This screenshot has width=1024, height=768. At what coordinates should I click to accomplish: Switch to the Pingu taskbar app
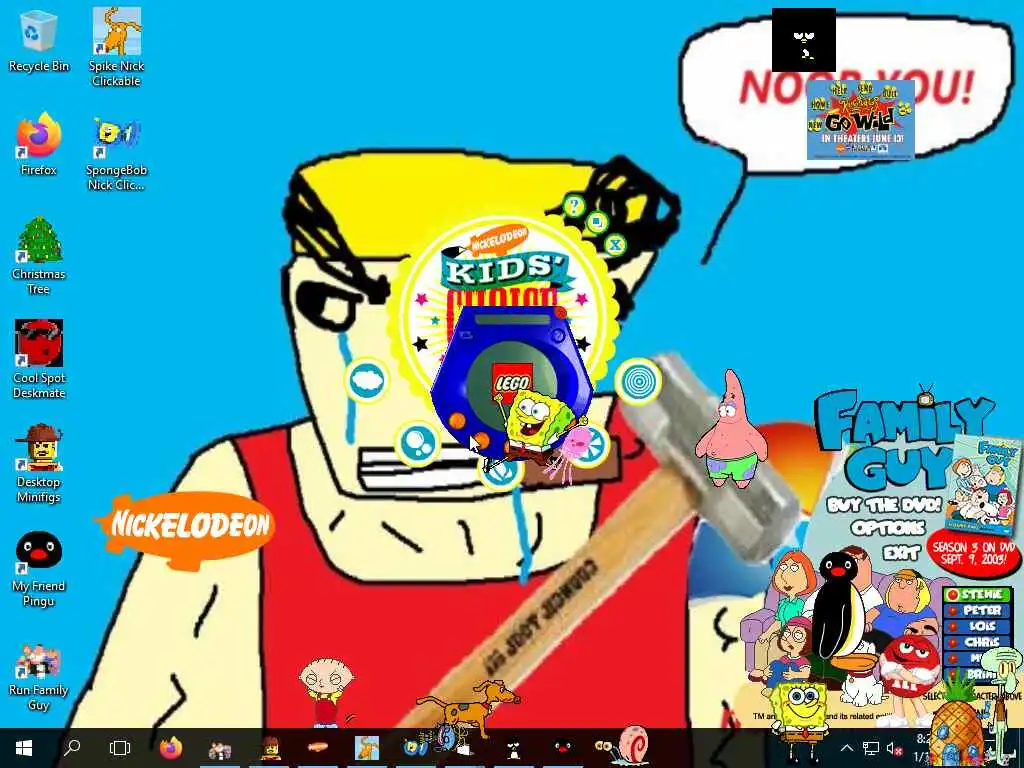pyautogui.click(x=563, y=748)
